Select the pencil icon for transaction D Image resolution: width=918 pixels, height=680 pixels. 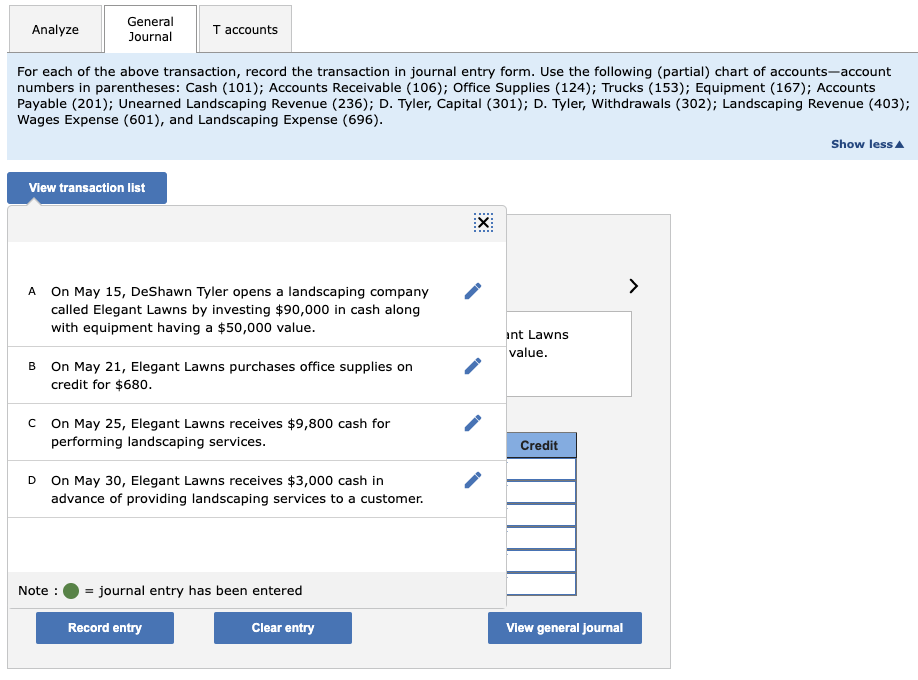point(471,480)
